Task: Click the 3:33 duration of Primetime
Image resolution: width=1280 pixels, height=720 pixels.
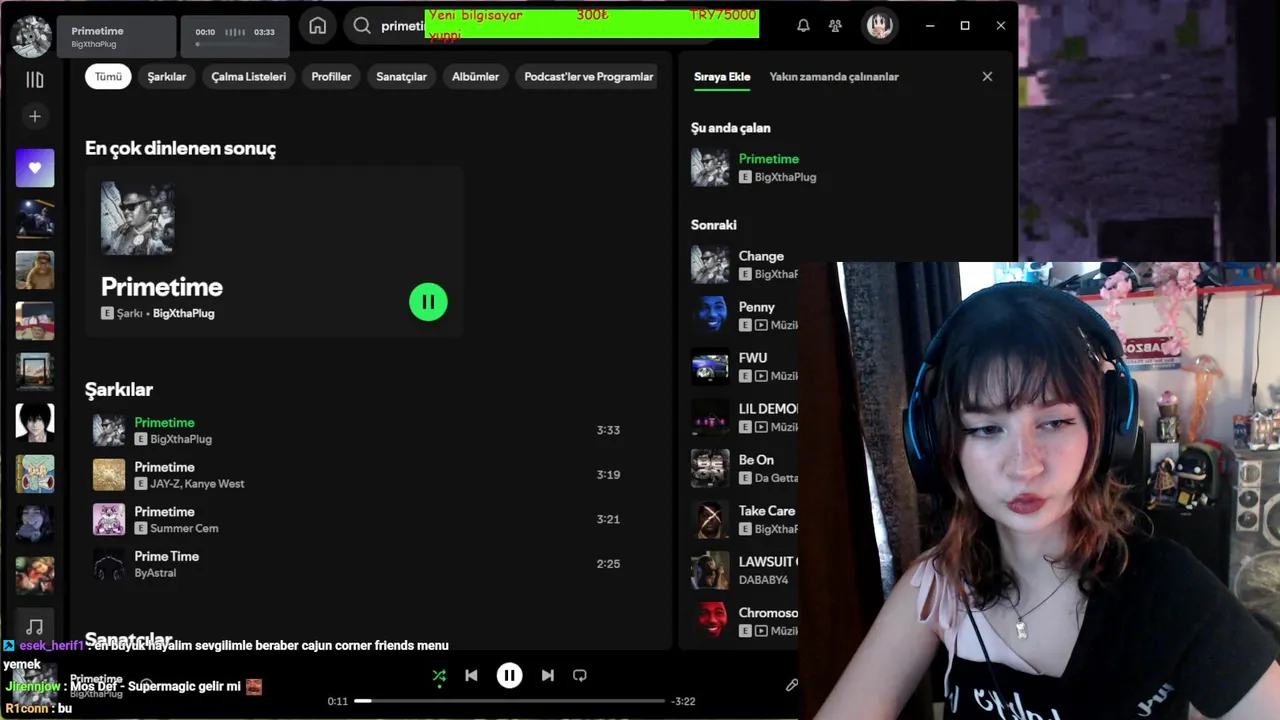Action: click(608, 430)
